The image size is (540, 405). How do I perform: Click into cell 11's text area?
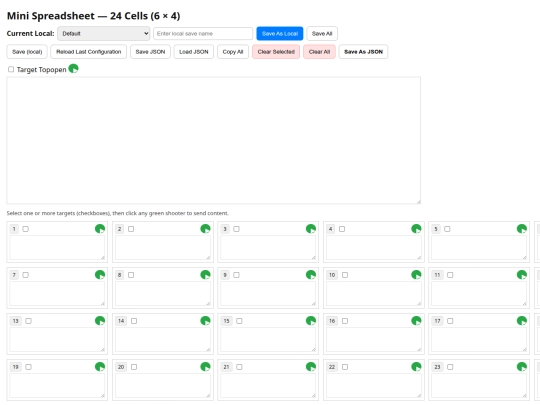point(479,293)
